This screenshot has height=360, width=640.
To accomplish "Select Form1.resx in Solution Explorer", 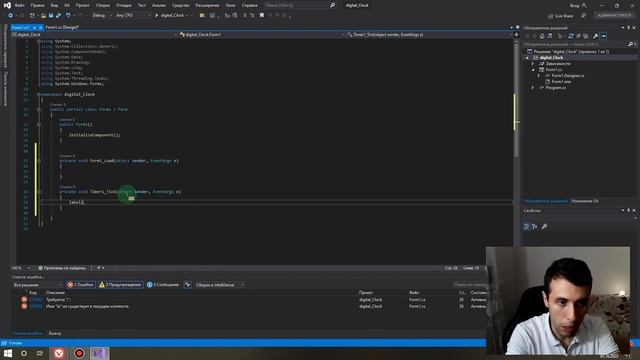I will coord(561,82).
